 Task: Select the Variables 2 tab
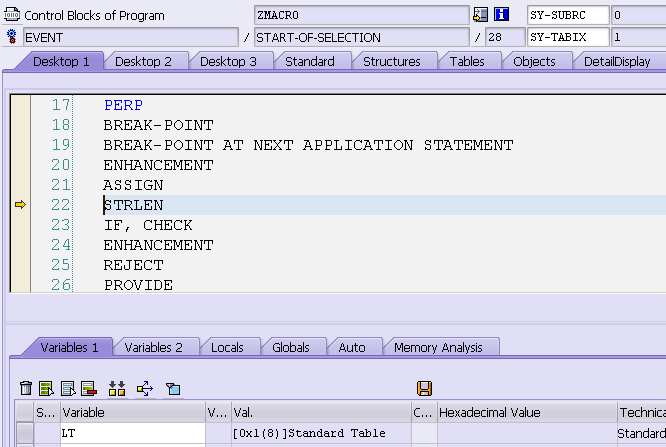click(x=153, y=348)
